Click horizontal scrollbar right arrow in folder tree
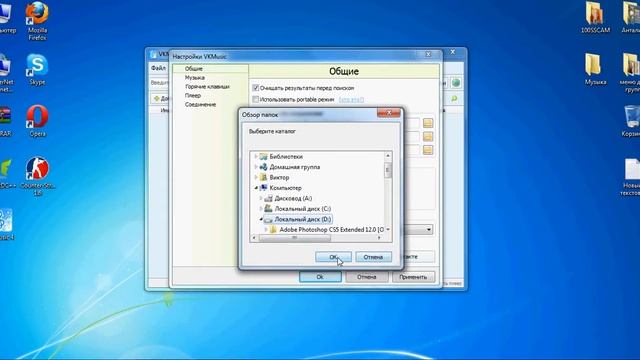The height and width of the screenshot is (360, 640). [380, 238]
